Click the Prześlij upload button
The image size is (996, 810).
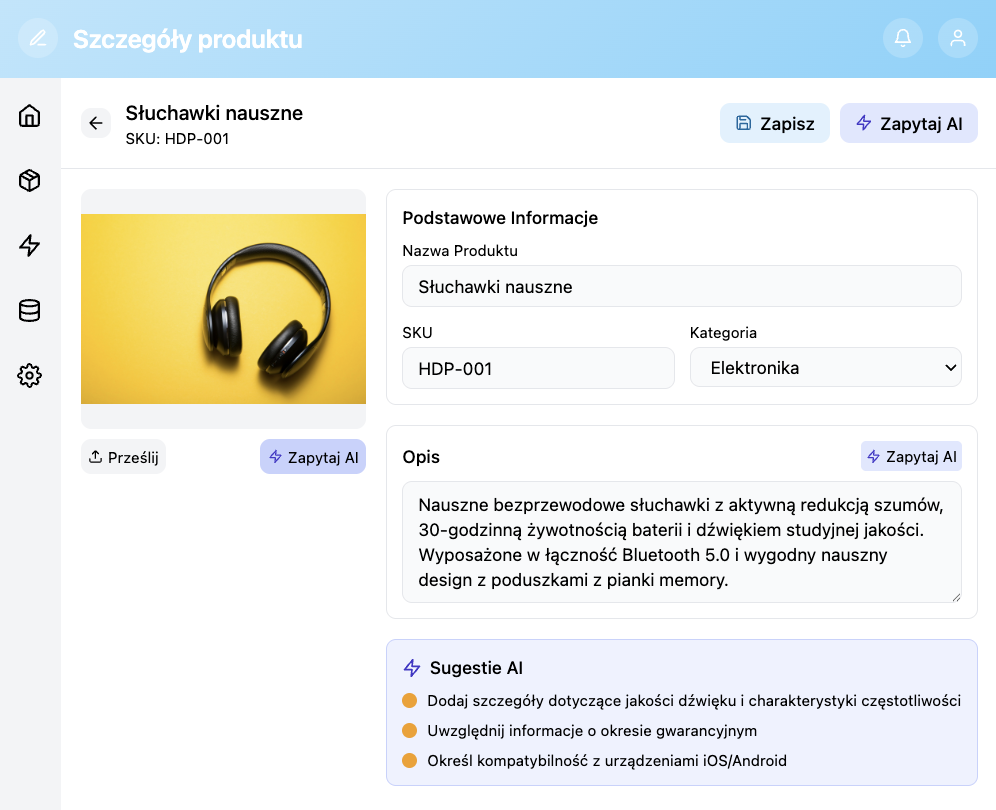[123, 456]
